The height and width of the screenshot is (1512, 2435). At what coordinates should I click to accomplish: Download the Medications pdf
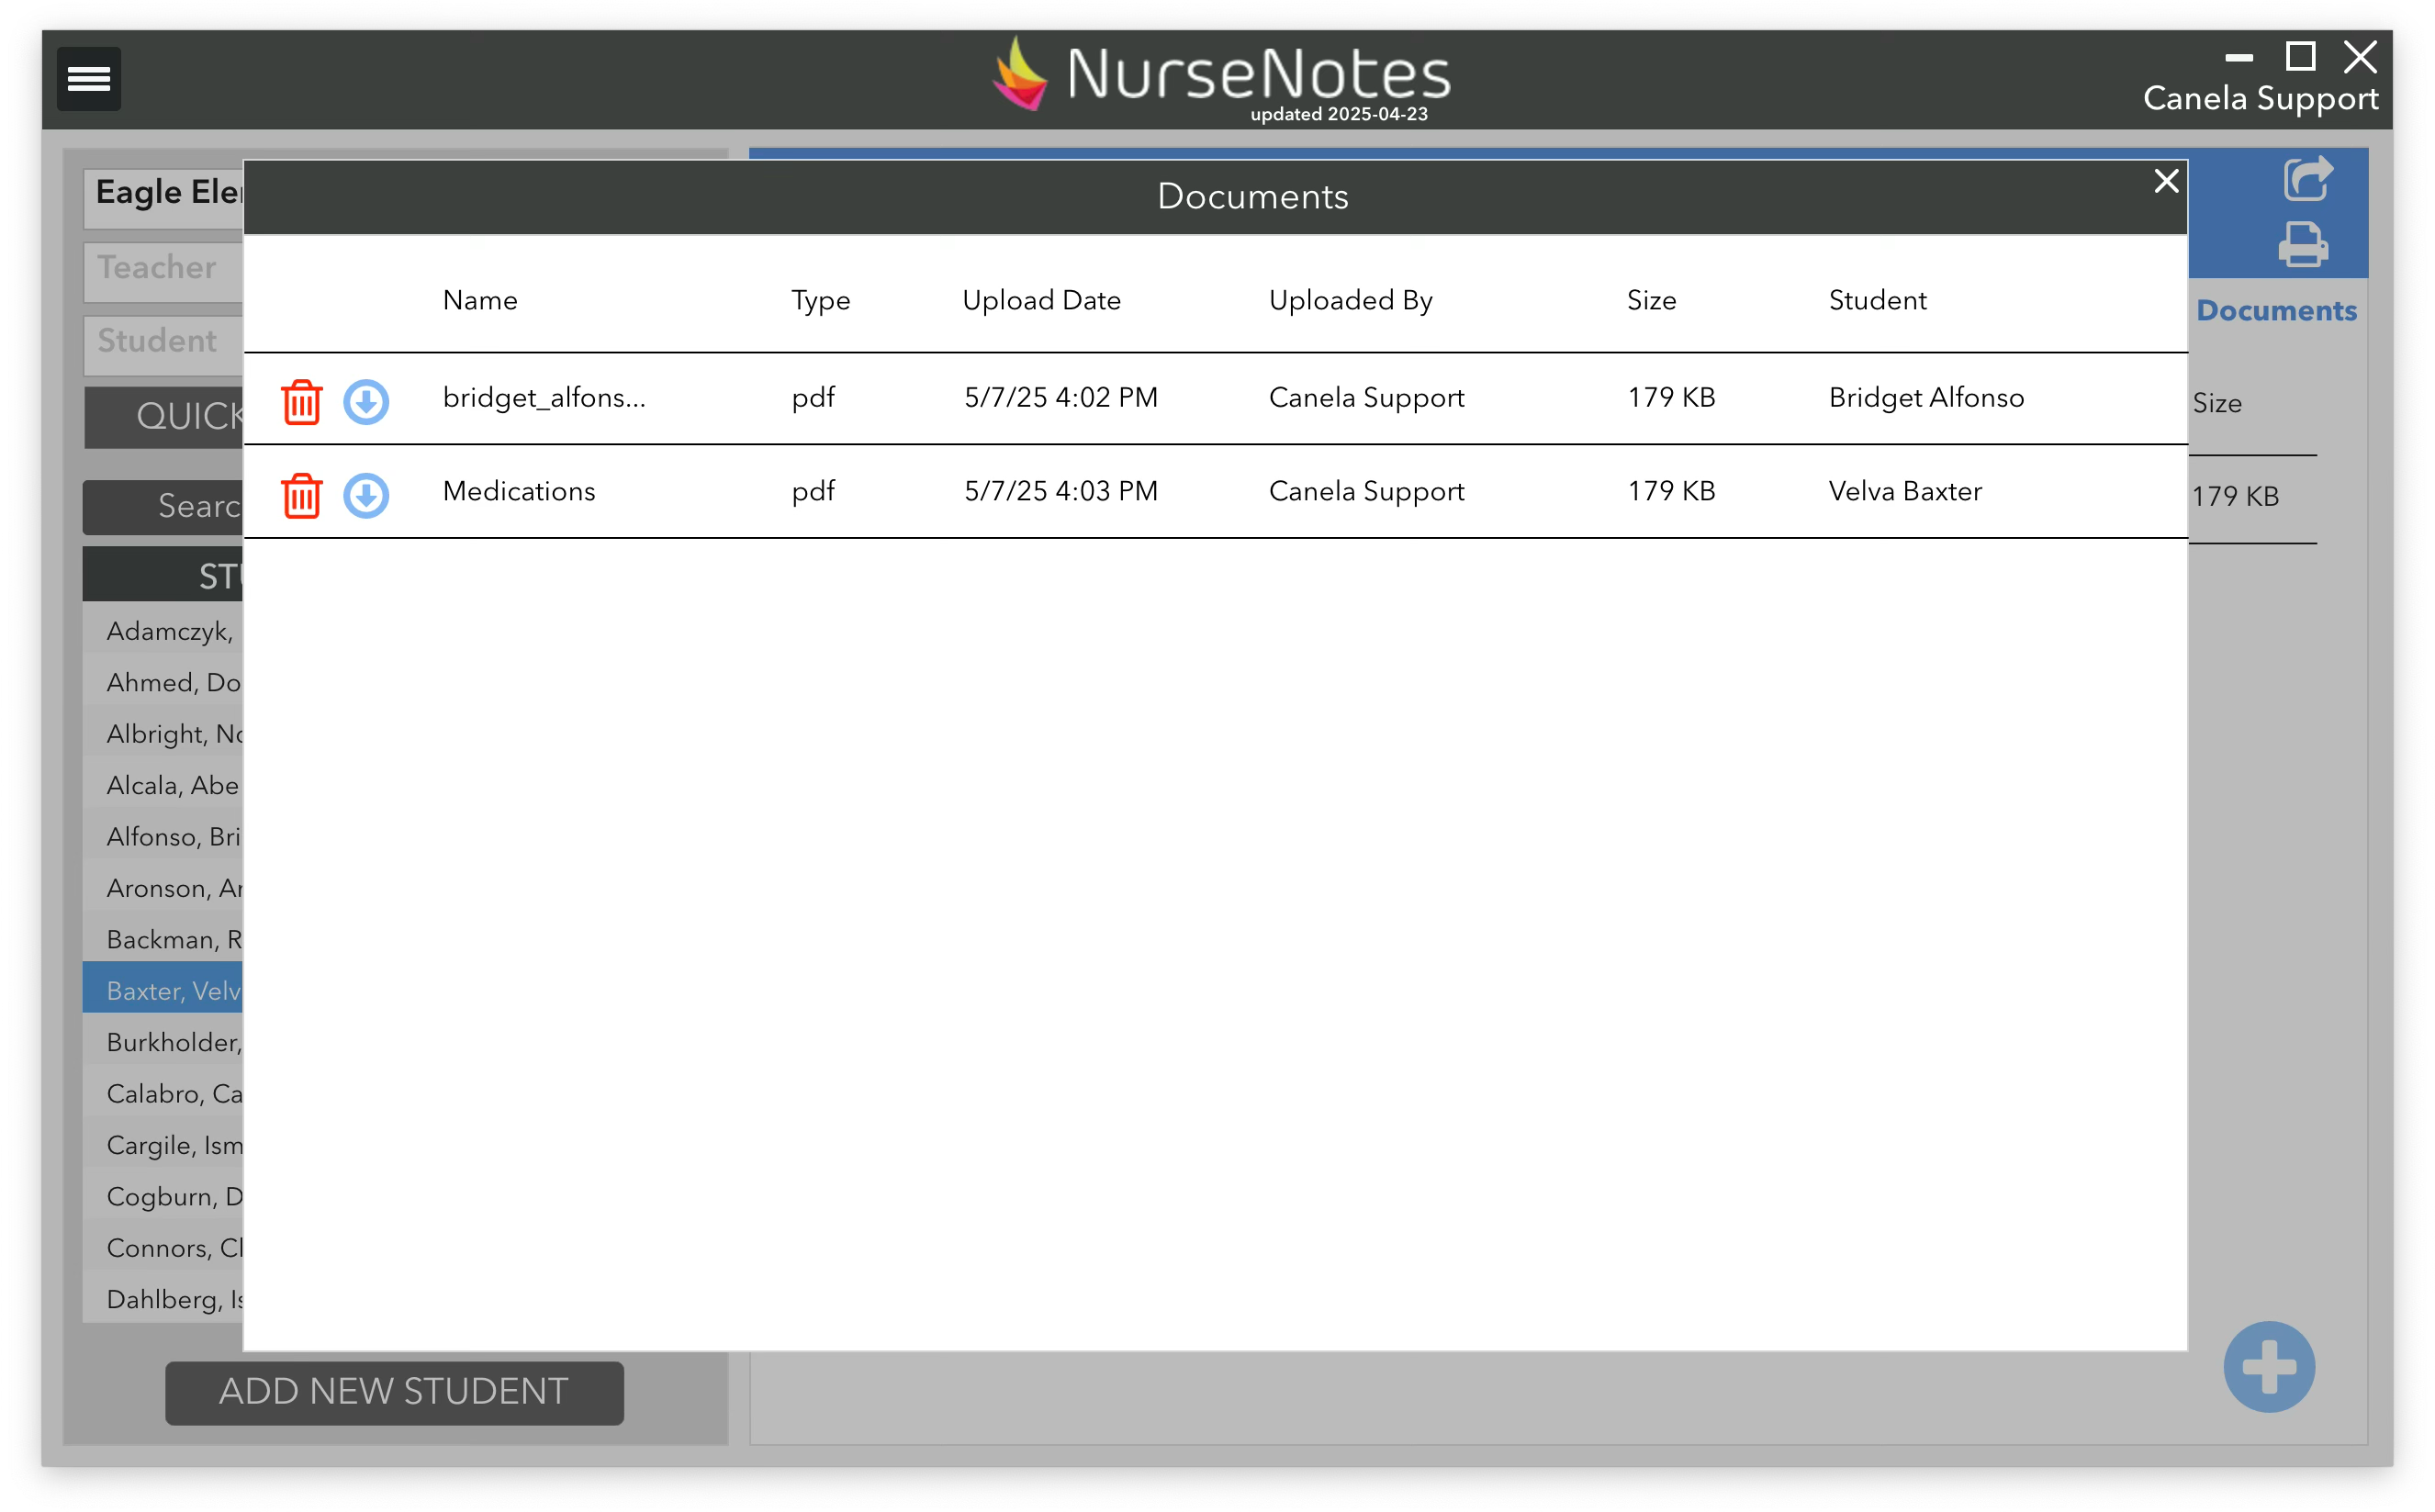366,495
